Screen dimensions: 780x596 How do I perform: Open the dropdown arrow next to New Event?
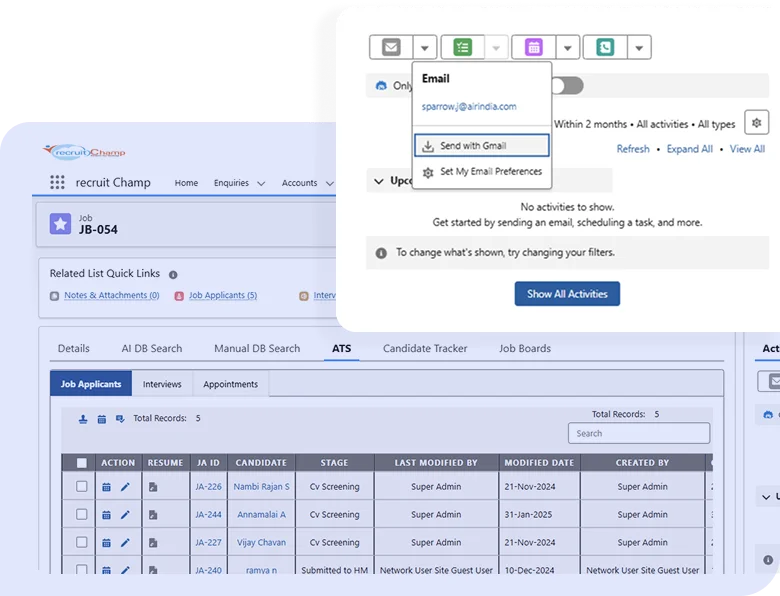pyautogui.click(x=568, y=48)
